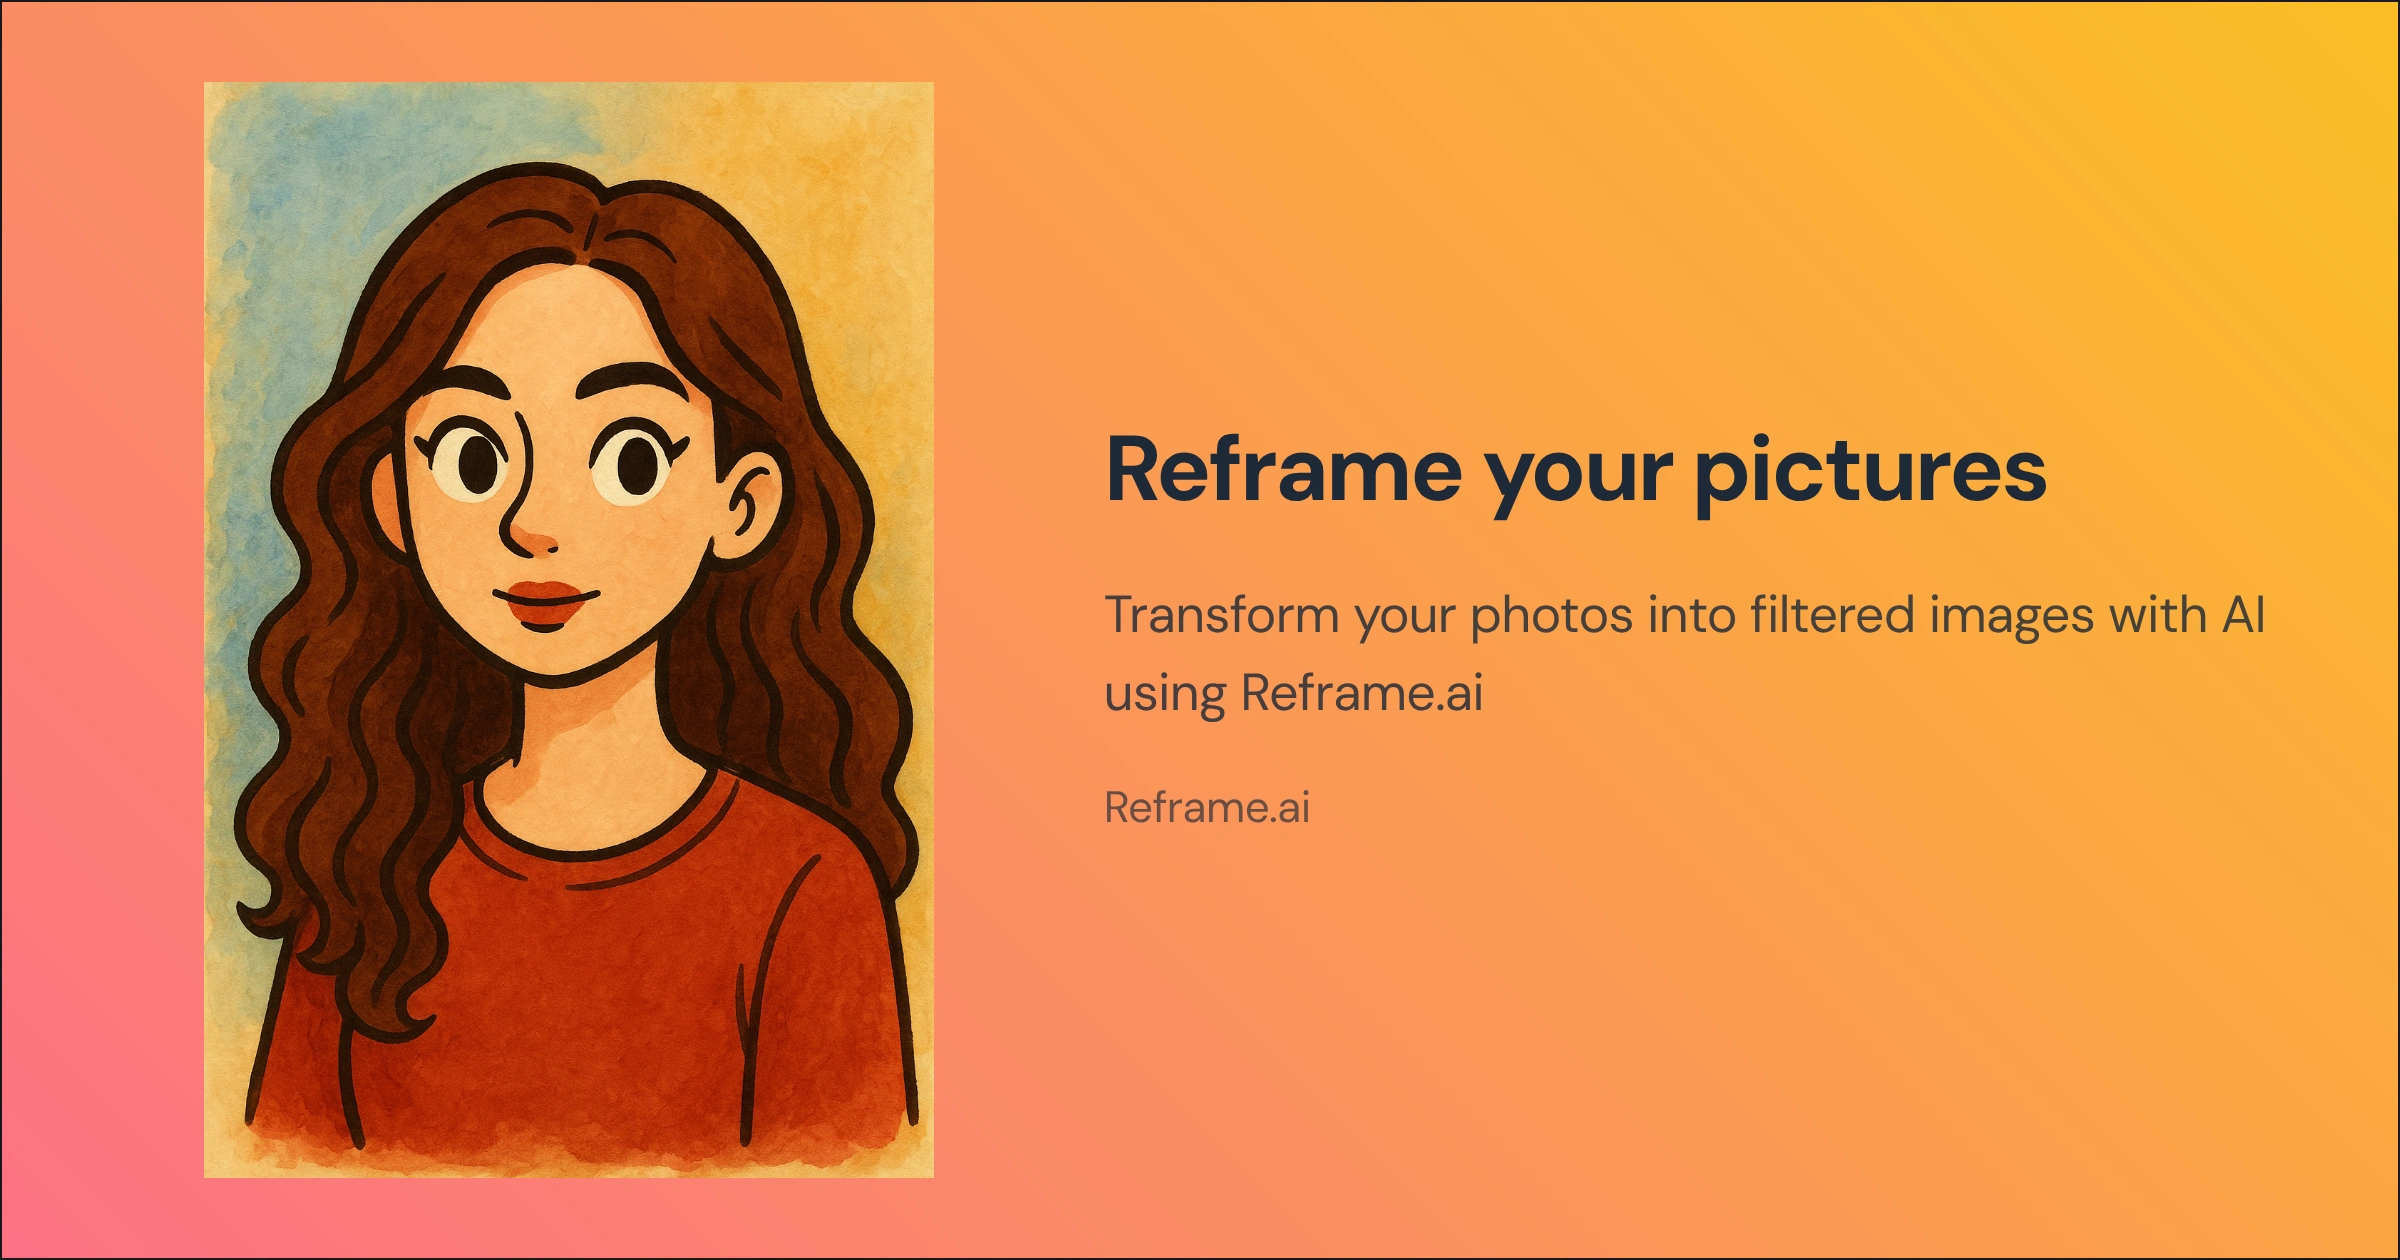Click the red lips in the portrait
The height and width of the screenshot is (1260, 2400).
click(x=545, y=604)
